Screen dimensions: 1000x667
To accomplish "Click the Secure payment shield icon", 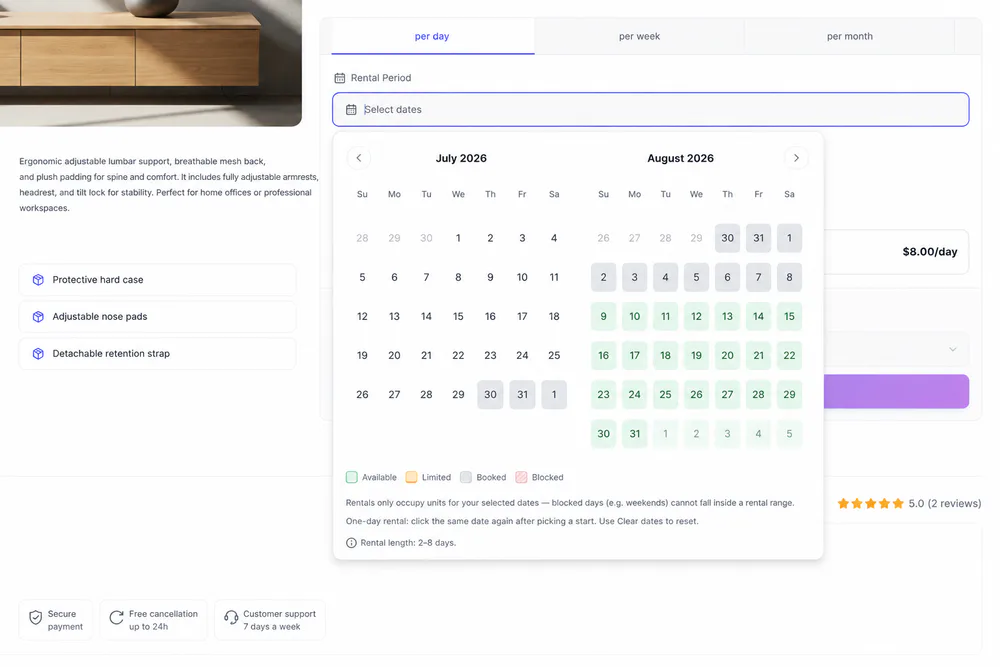I will [36, 617].
